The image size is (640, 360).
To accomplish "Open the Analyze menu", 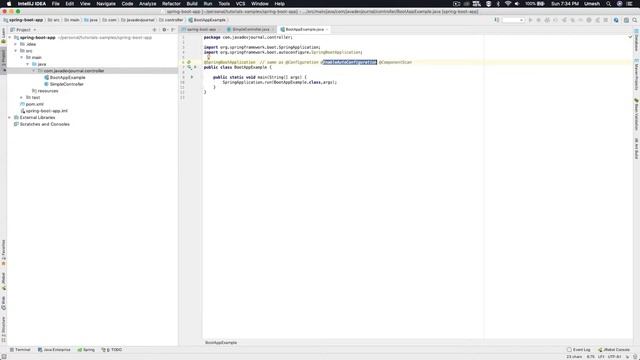I will tap(147, 4).
